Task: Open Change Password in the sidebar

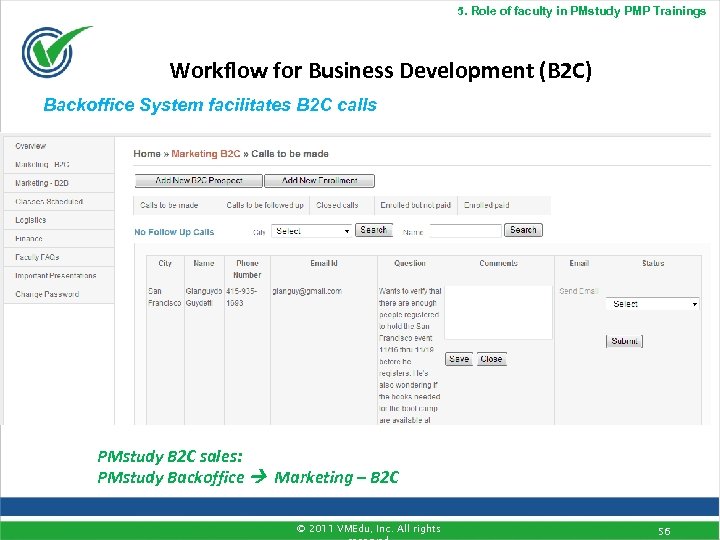Action: pos(47,294)
